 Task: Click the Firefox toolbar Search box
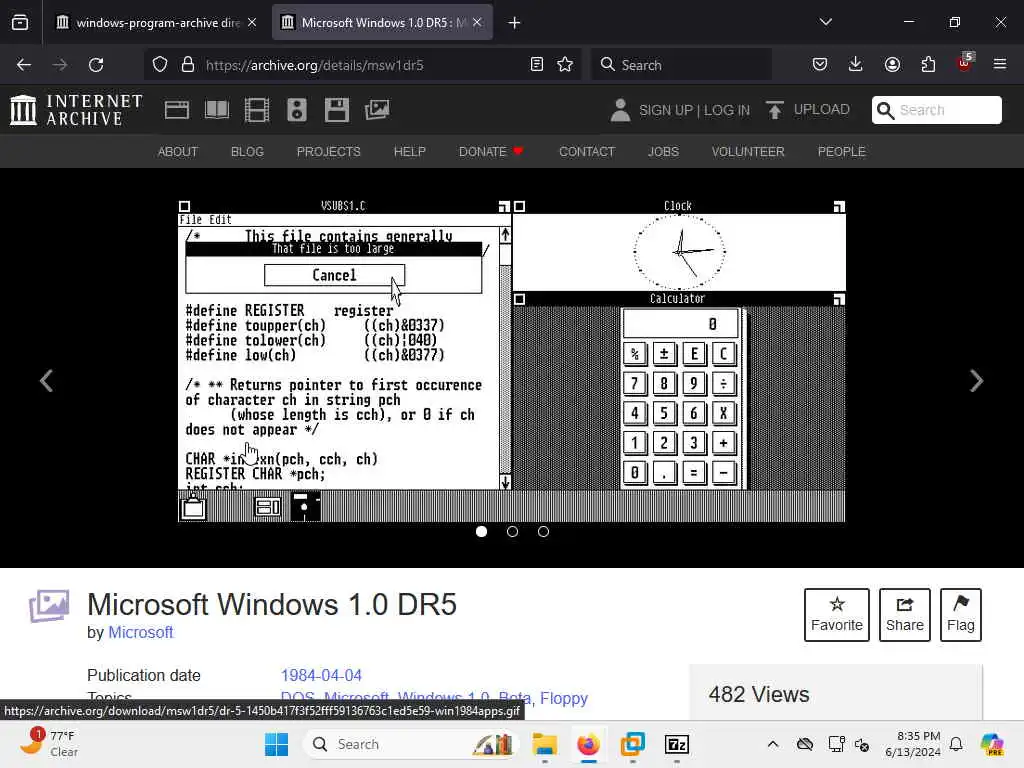(681, 65)
